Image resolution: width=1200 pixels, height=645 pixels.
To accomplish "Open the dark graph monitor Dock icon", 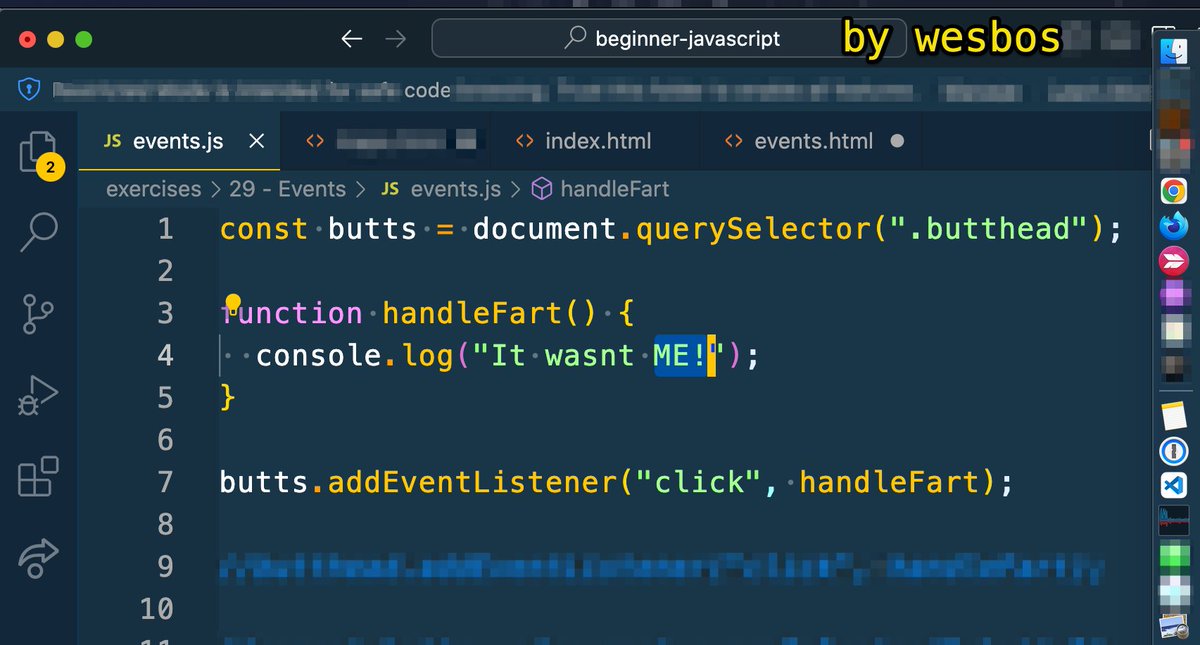I will click(x=1173, y=521).
